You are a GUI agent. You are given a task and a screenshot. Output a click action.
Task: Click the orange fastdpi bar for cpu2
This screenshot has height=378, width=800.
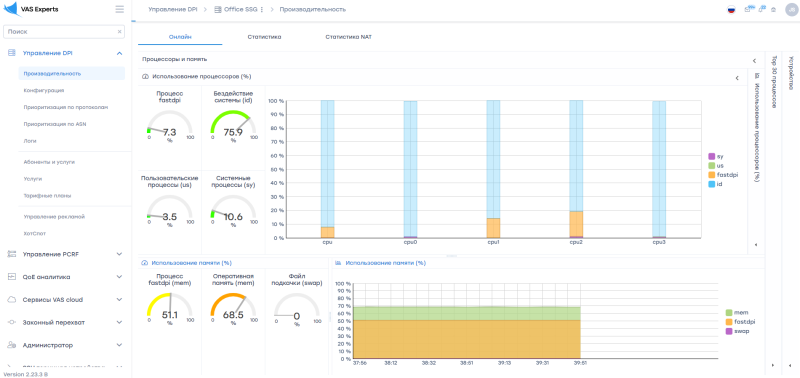tap(576, 224)
